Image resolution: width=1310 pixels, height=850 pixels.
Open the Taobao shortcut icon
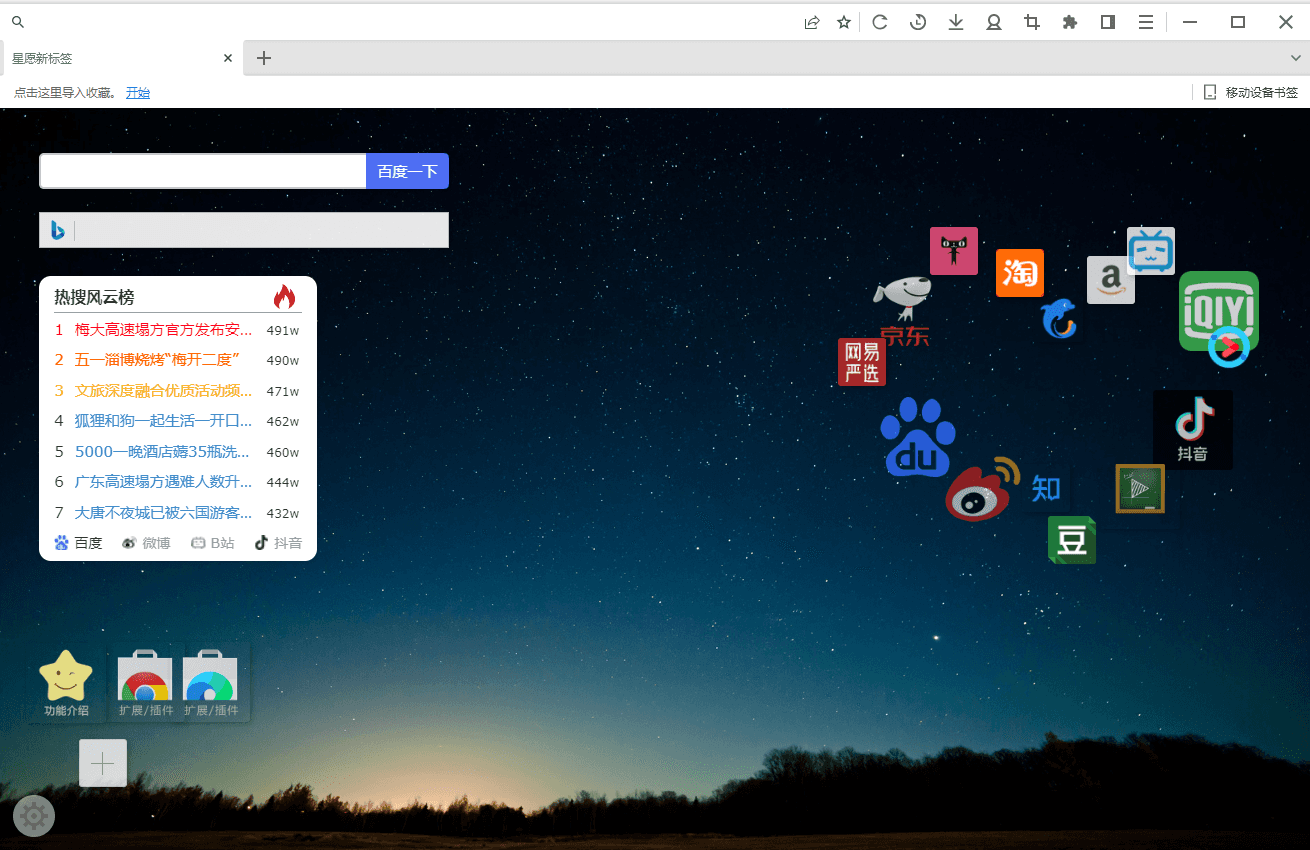coord(1019,273)
